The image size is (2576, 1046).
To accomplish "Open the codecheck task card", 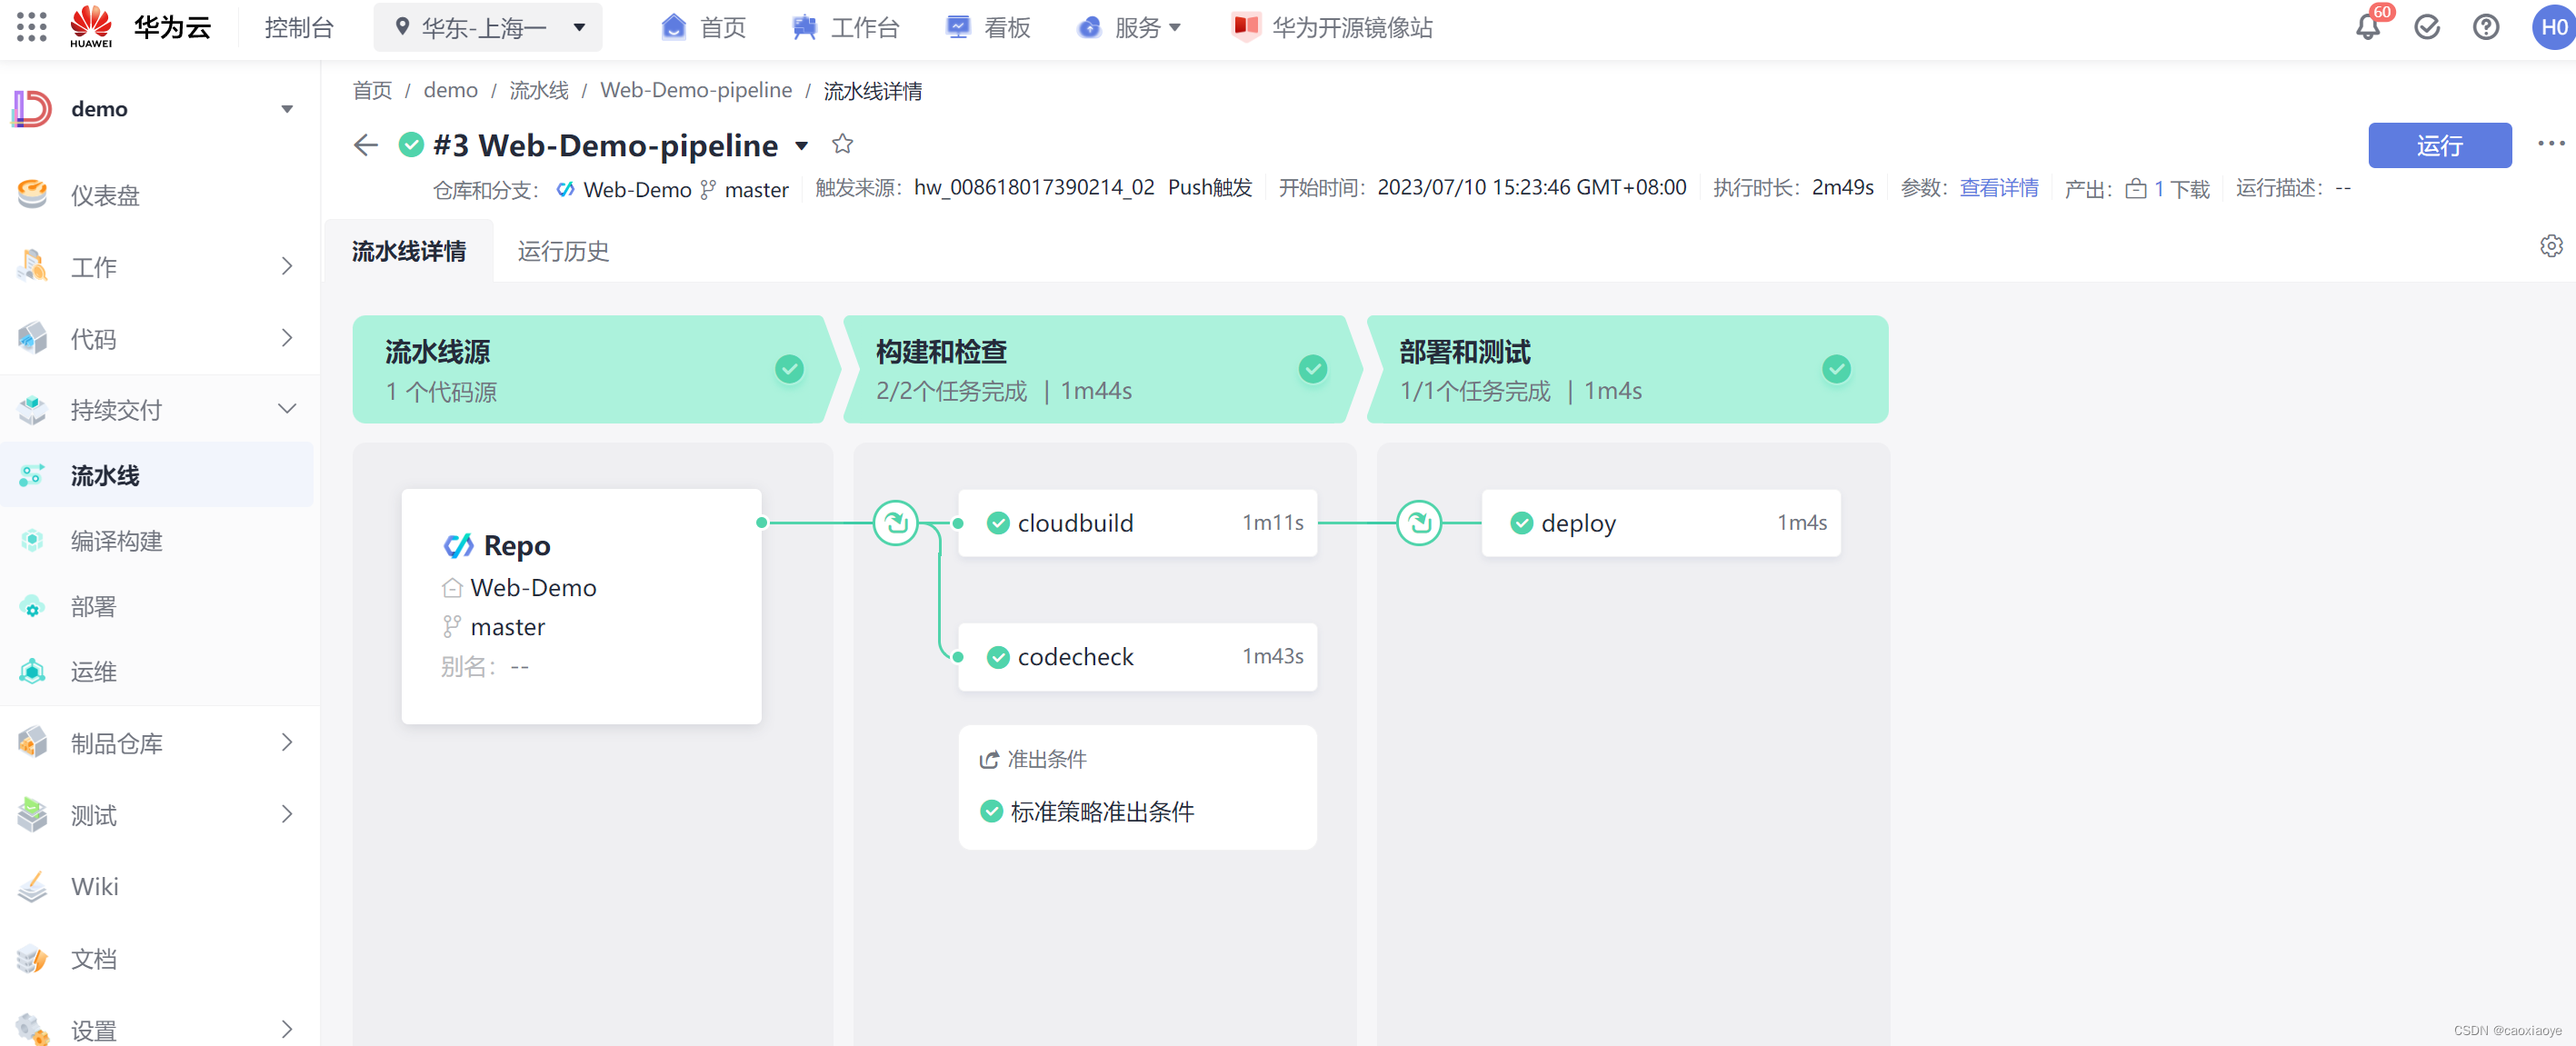I will 1136,657.
